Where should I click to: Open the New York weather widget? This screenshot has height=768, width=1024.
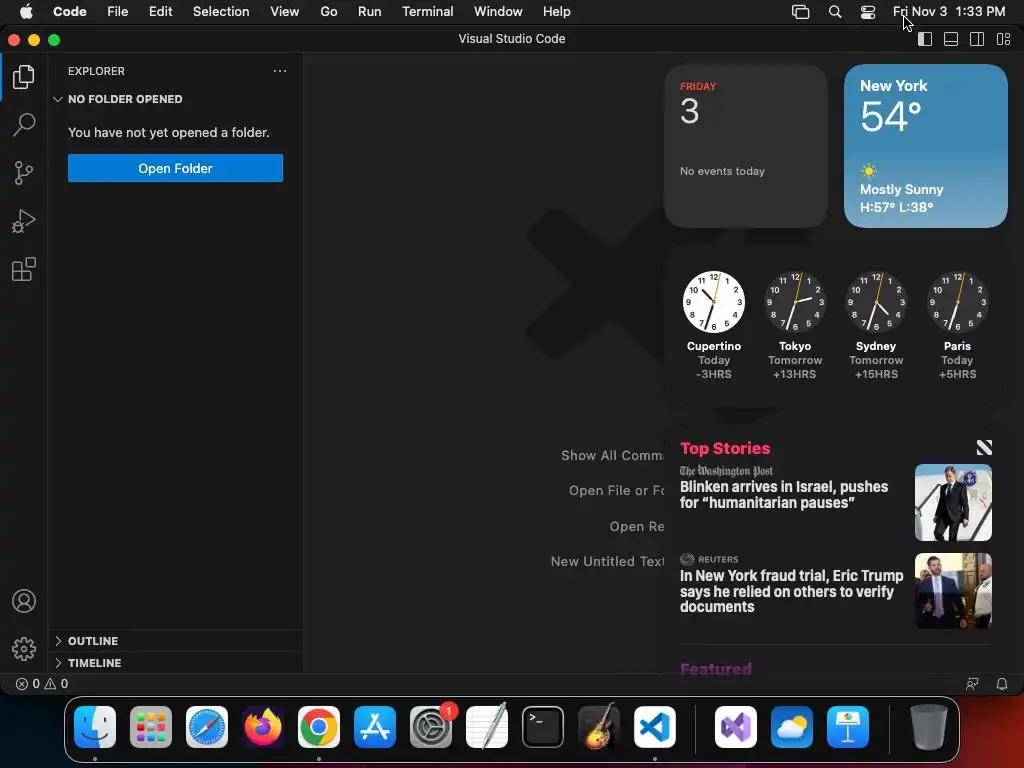pos(925,146)
